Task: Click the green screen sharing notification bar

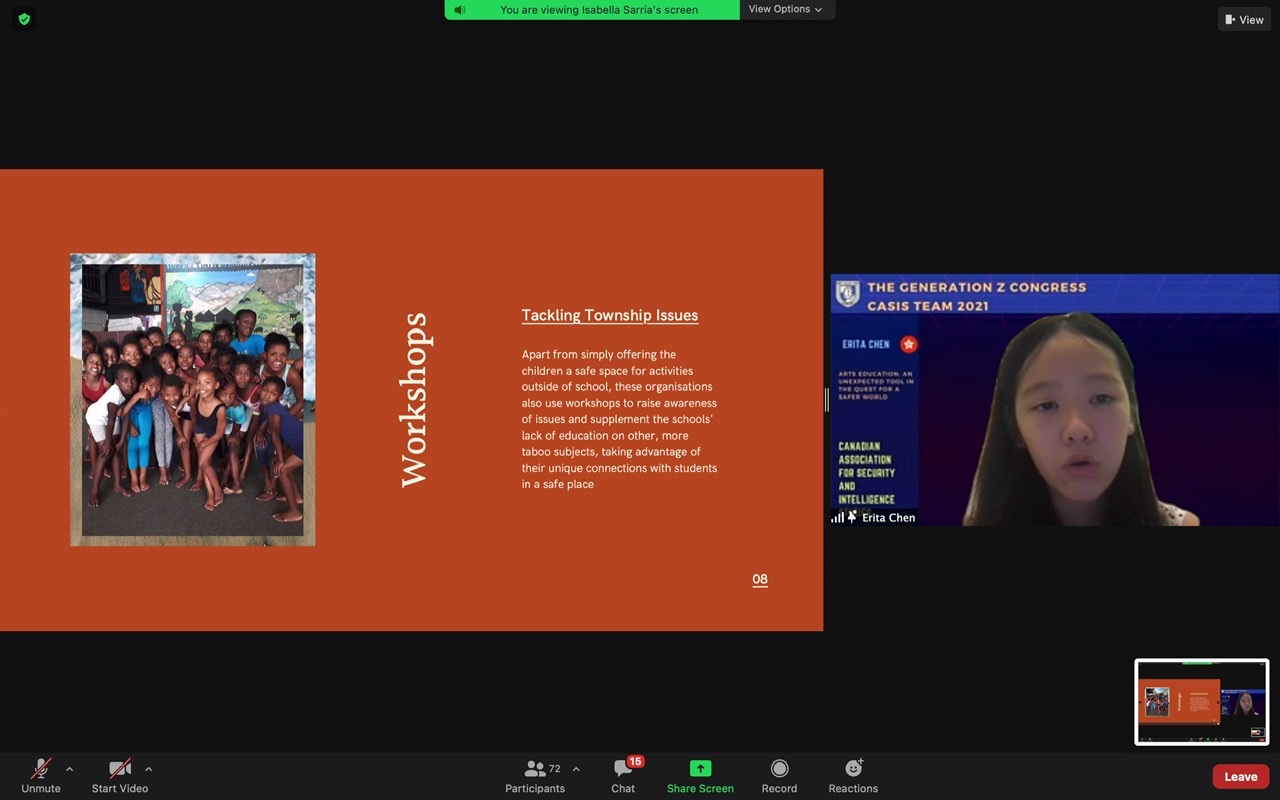Action: [599, 10]
